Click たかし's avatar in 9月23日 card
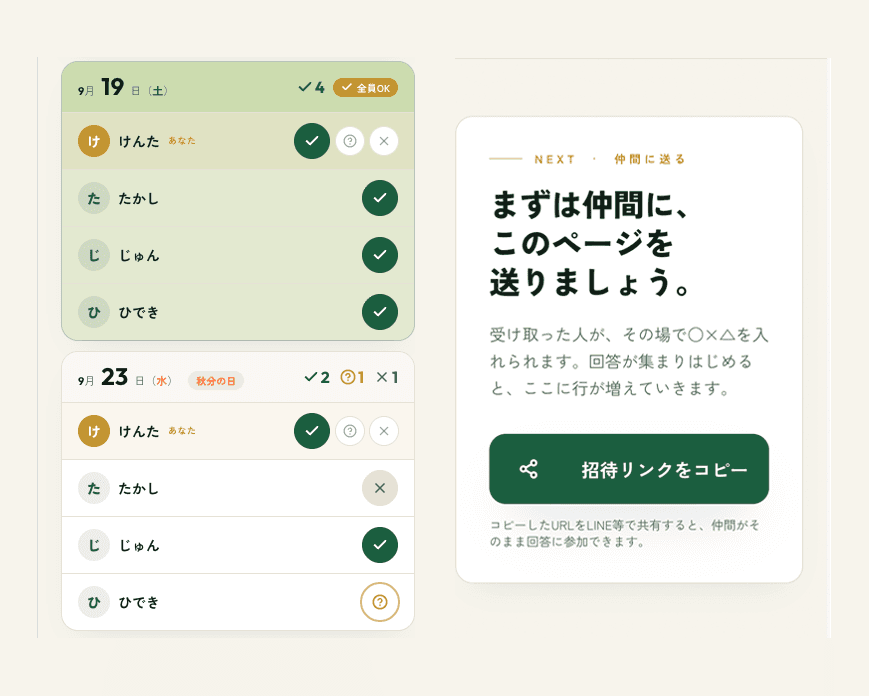Image resolution: width=869 pixels, height=696 pixels. click(x=94, y=488)
